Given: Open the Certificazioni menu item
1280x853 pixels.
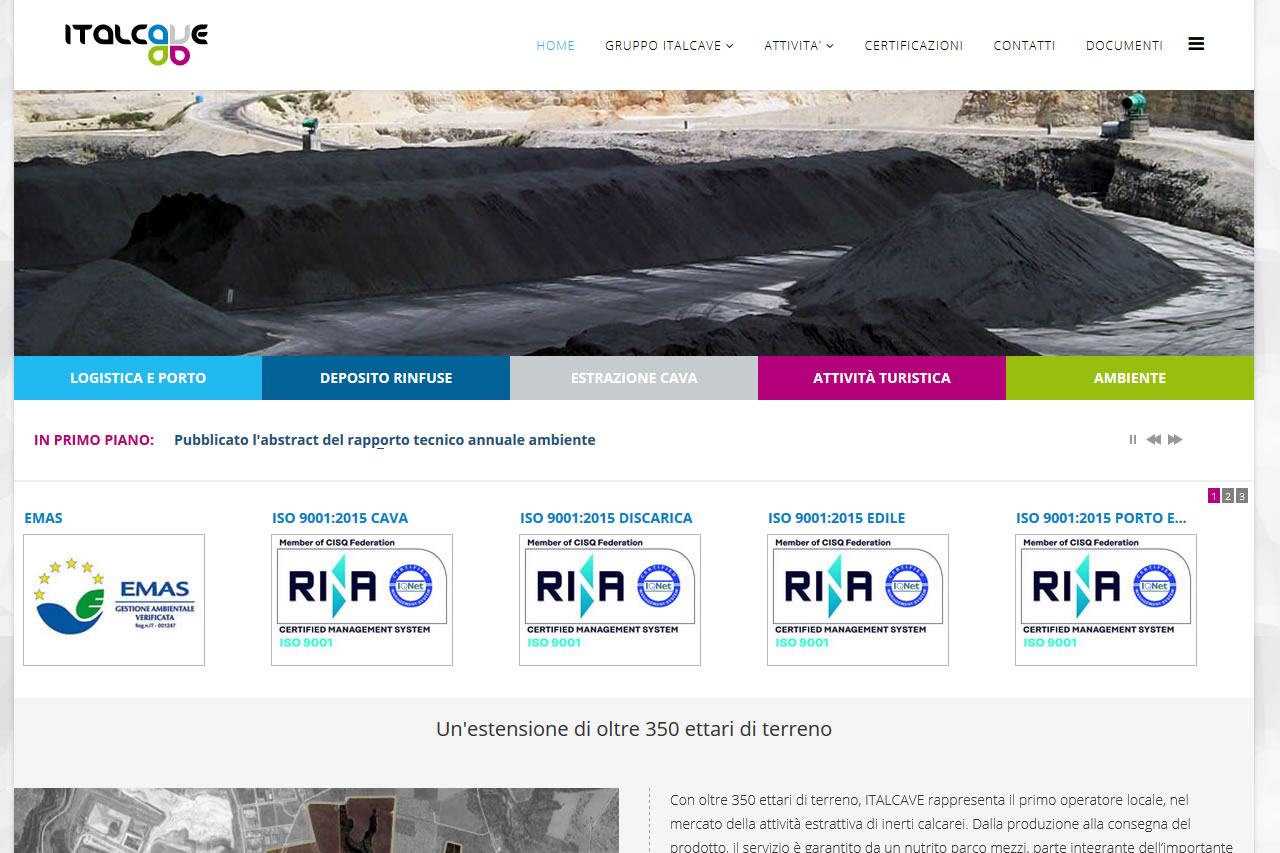Looking at the screenshot, I should tap(914, 46).
